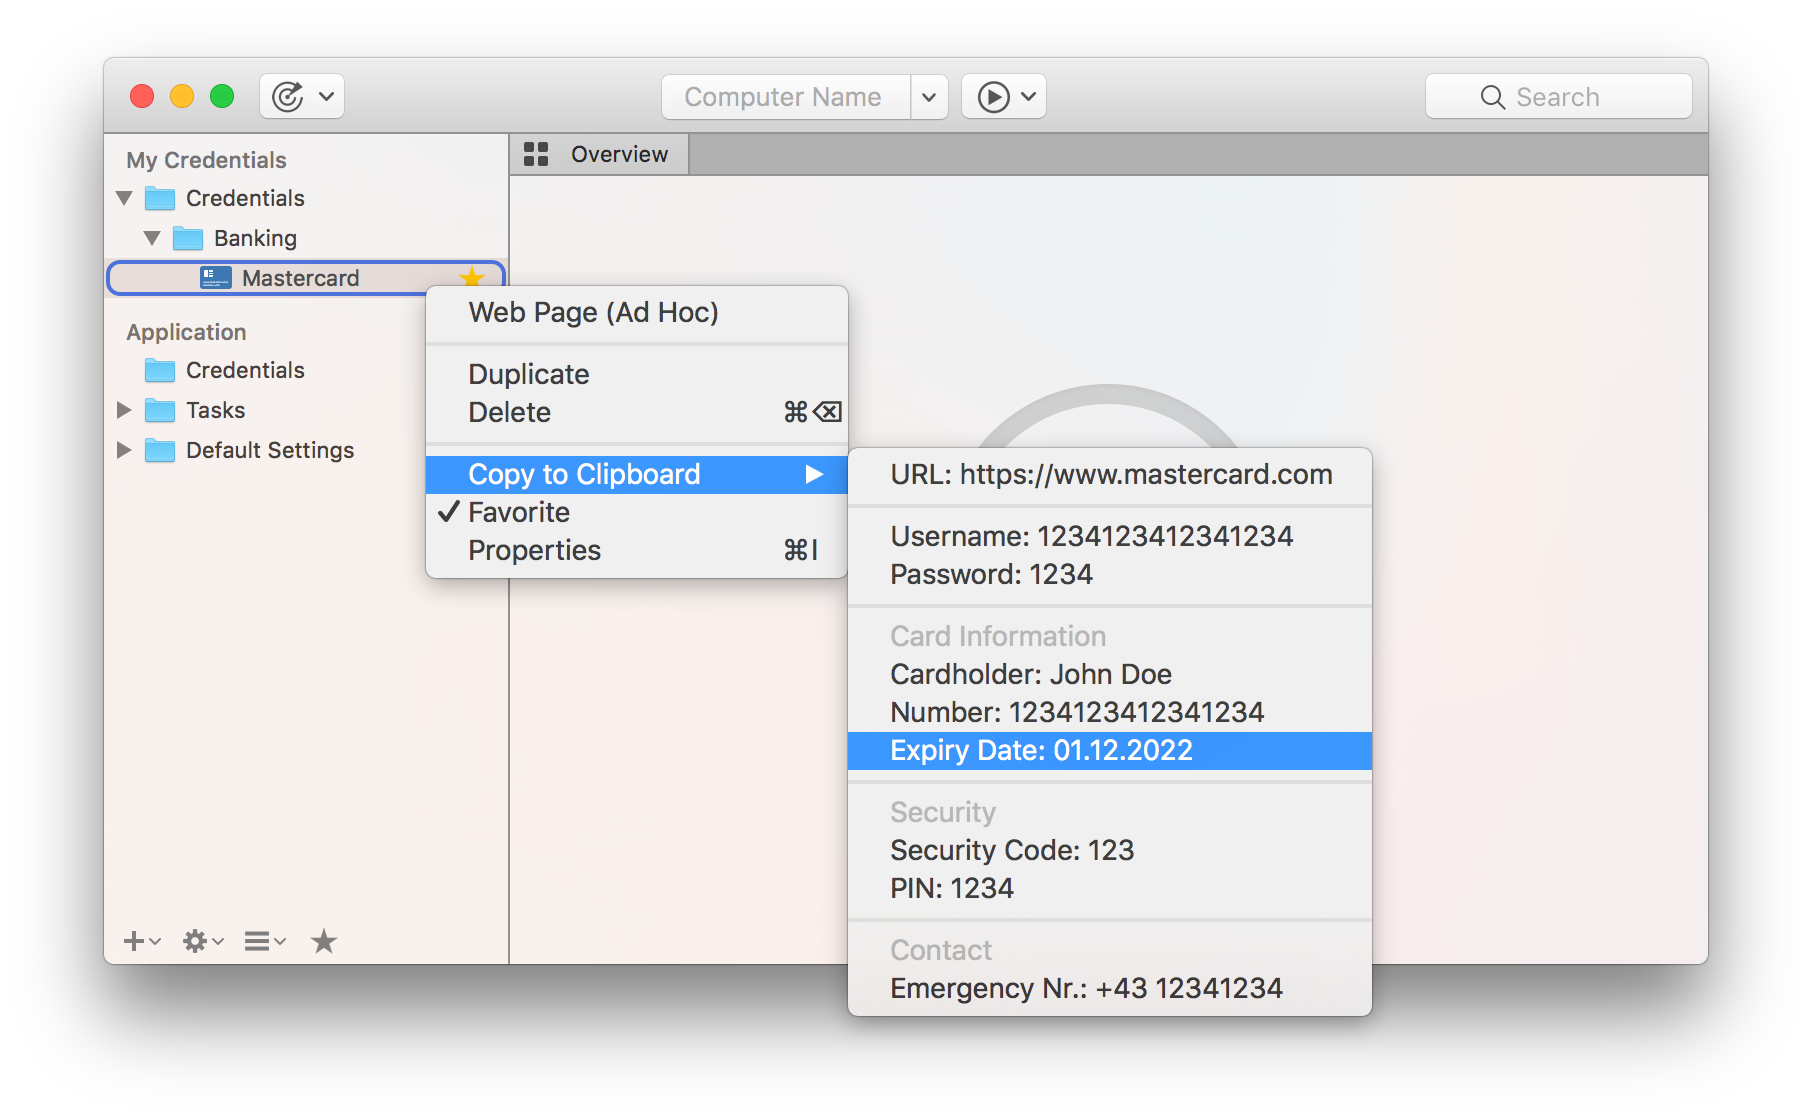Choose Duplicate in context menu
The width and height of the screenshot is (1812, 1120).
point(637,374)
